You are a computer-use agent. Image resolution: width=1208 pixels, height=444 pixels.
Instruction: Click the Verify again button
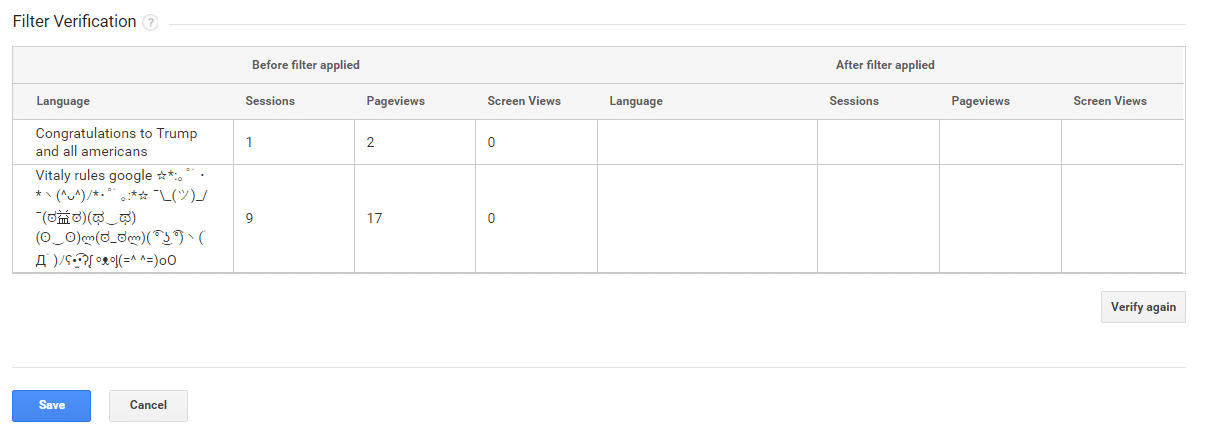point(1143,307)
